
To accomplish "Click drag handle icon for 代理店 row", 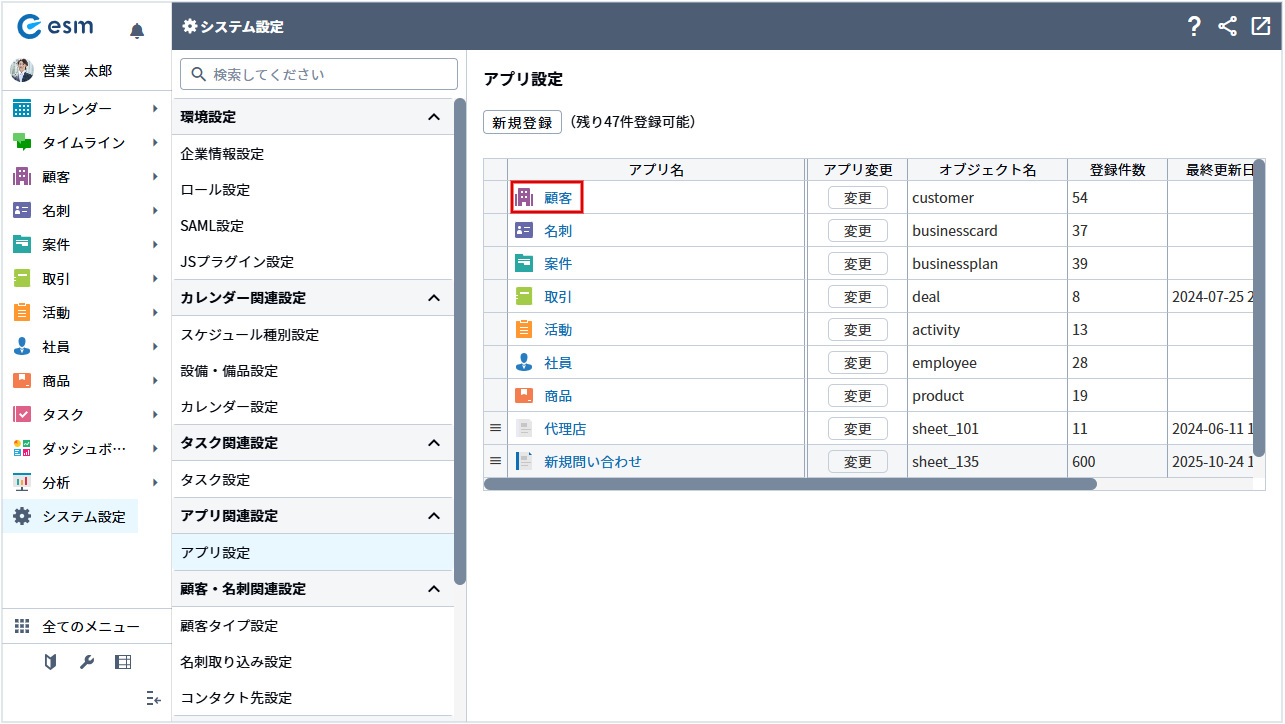I will [495, 428].
